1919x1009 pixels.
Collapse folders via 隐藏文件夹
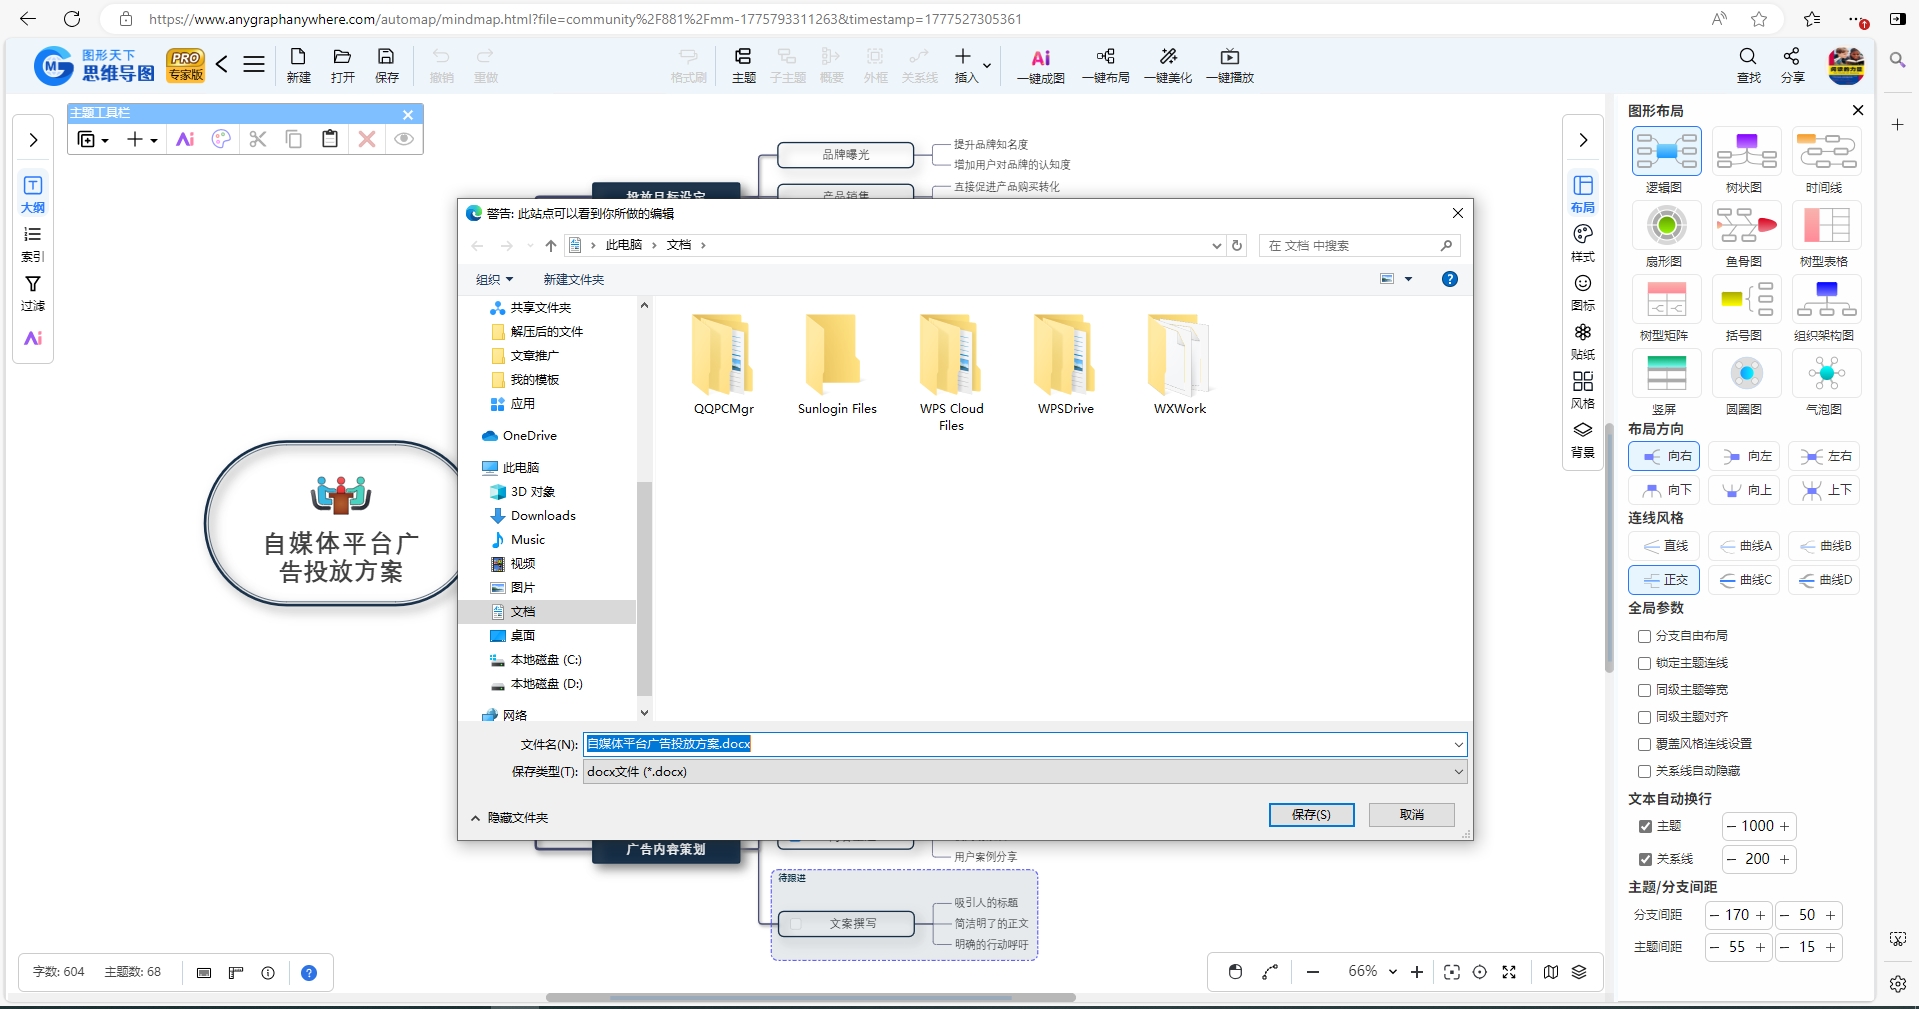(x=509, y=817)
